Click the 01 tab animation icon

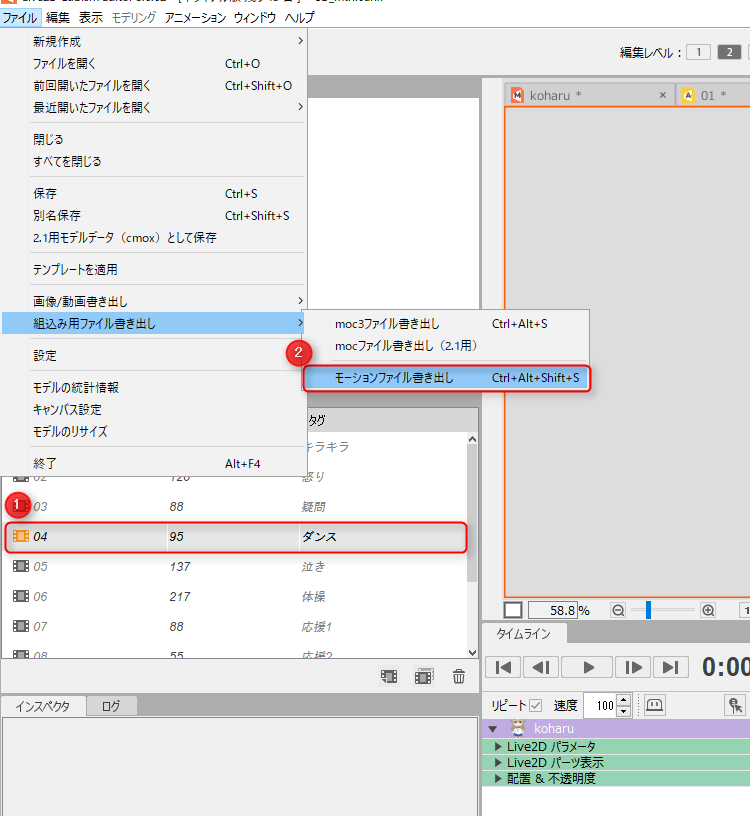pos(688,95)
